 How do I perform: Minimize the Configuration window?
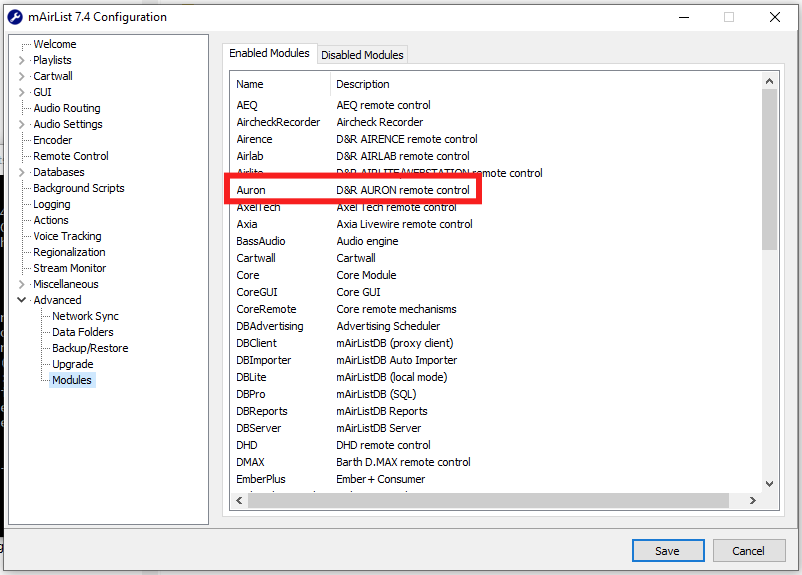tap(684, 17)
